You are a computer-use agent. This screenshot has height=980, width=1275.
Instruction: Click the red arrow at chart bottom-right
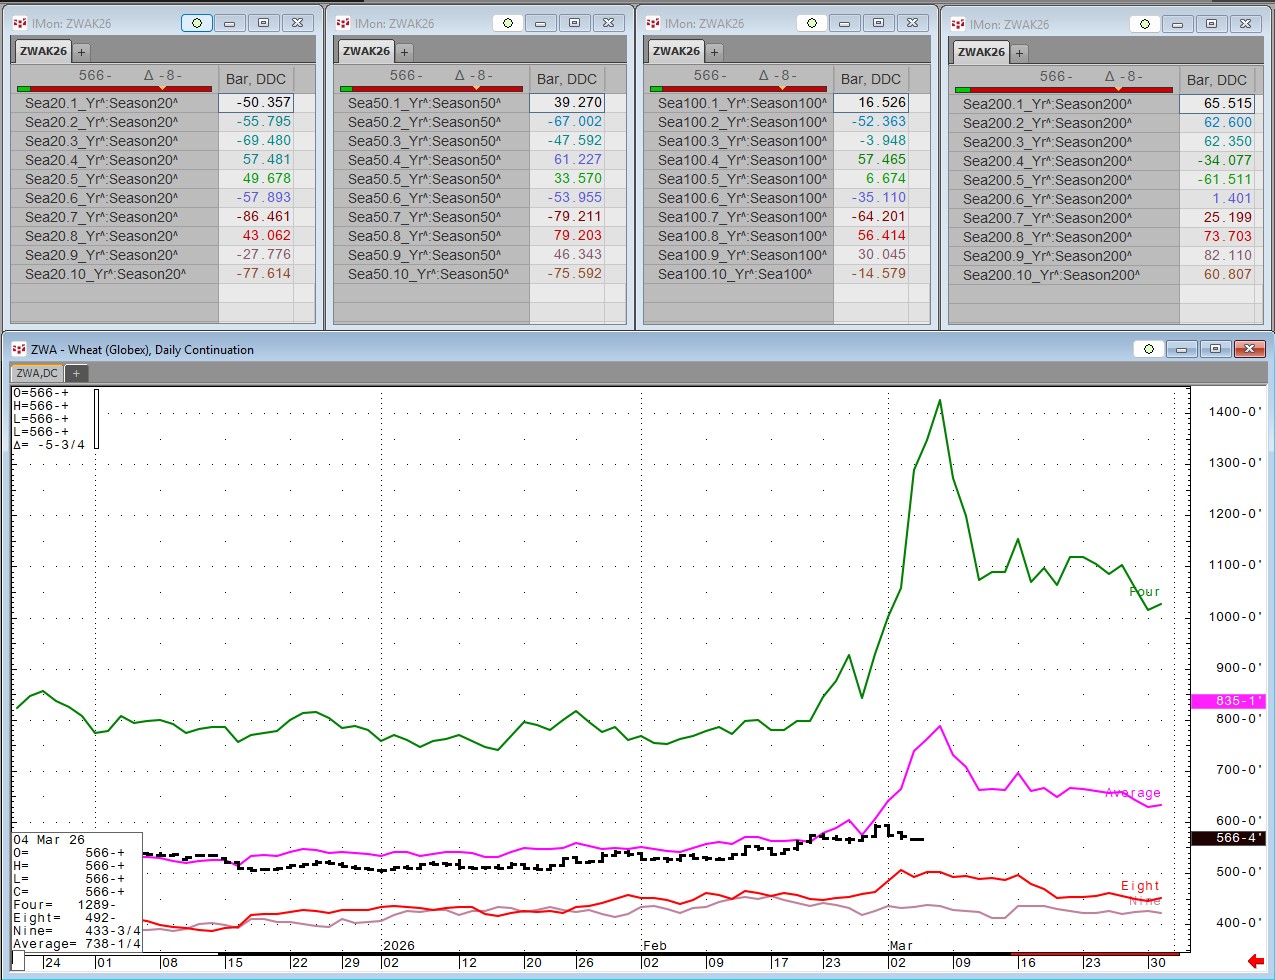pyautogui.click(x=1256, y=962)
